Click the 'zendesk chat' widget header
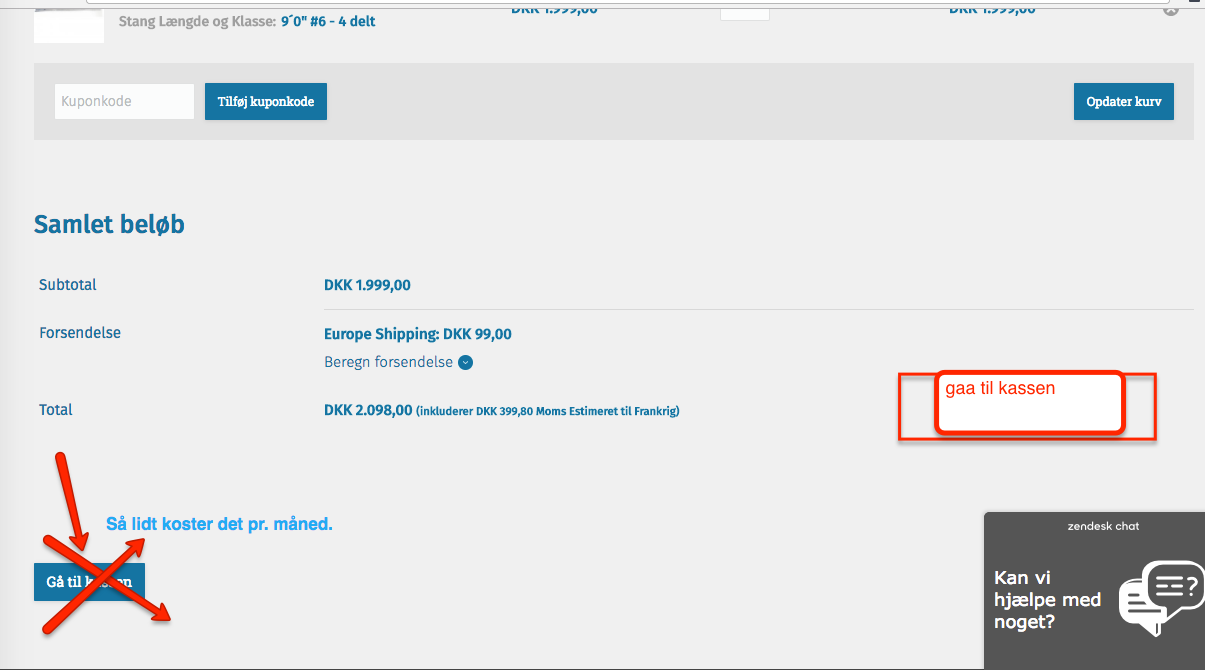The height and width of the screenshot is (670, 1205). point(1102,526)
